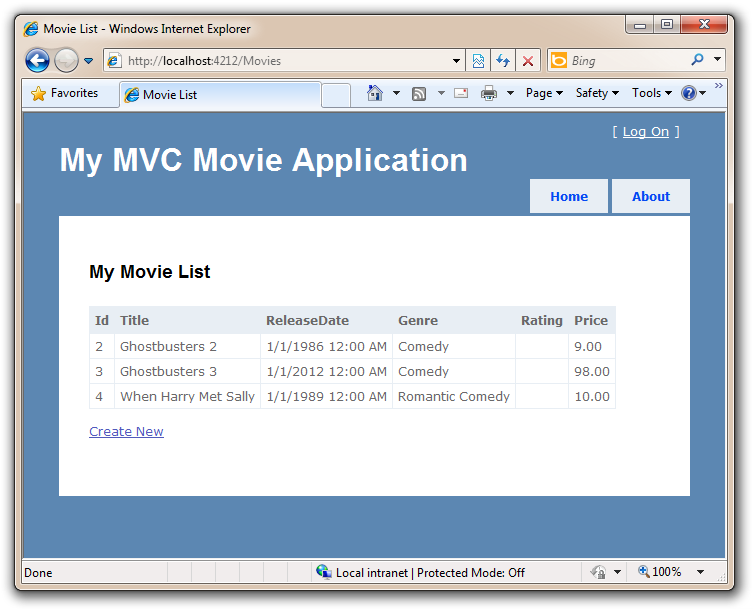Click the red Stop loading icon
The image size is (753, 609).
(528, 61)
